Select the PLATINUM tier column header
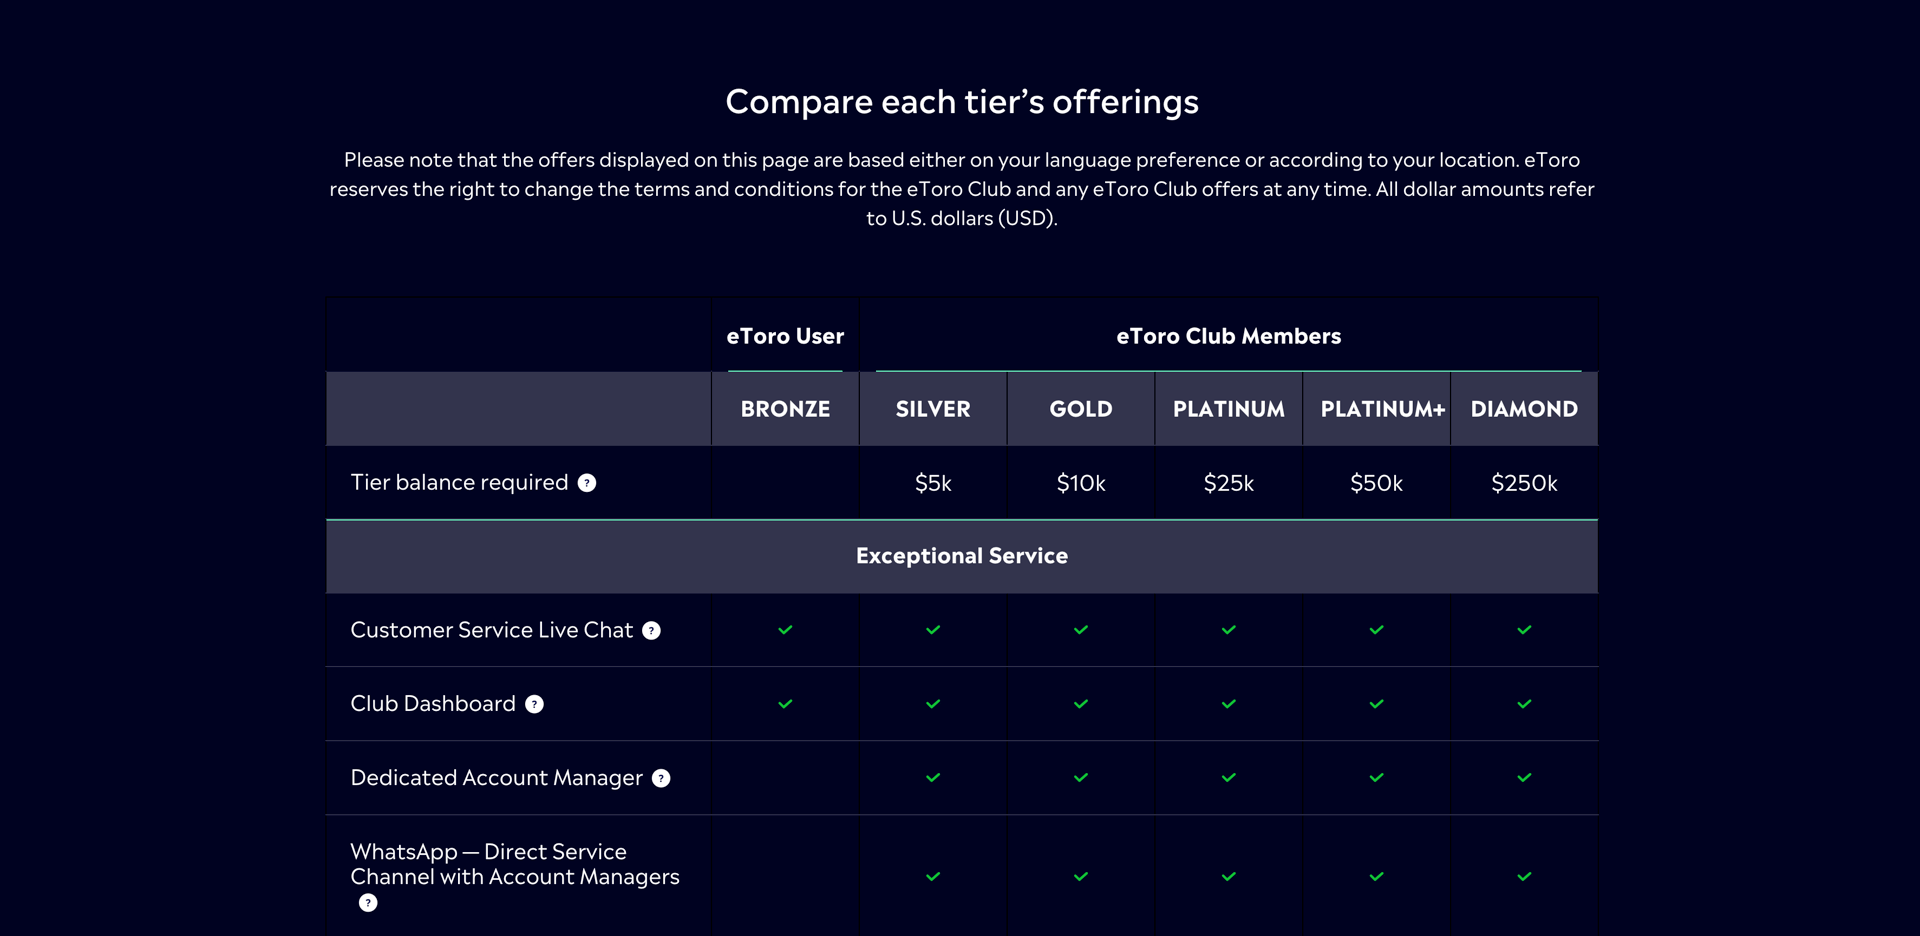Viewport: 1920px width, 936px height. (x=1229, y=409)
